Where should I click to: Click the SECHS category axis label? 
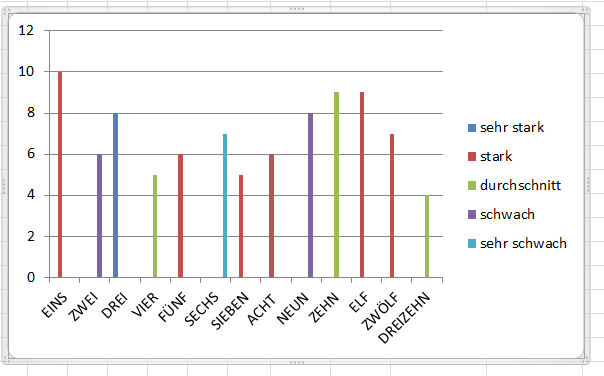[201, 309]
